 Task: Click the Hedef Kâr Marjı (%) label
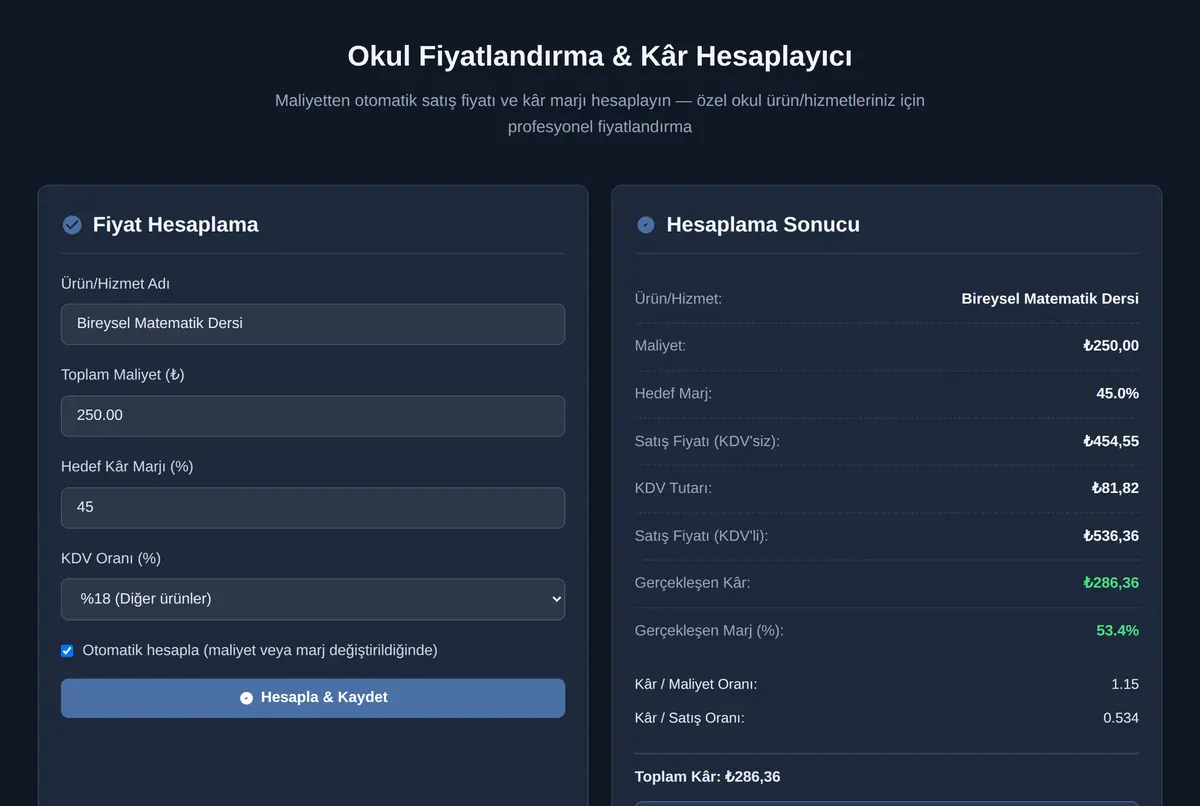tap(127, 467)
